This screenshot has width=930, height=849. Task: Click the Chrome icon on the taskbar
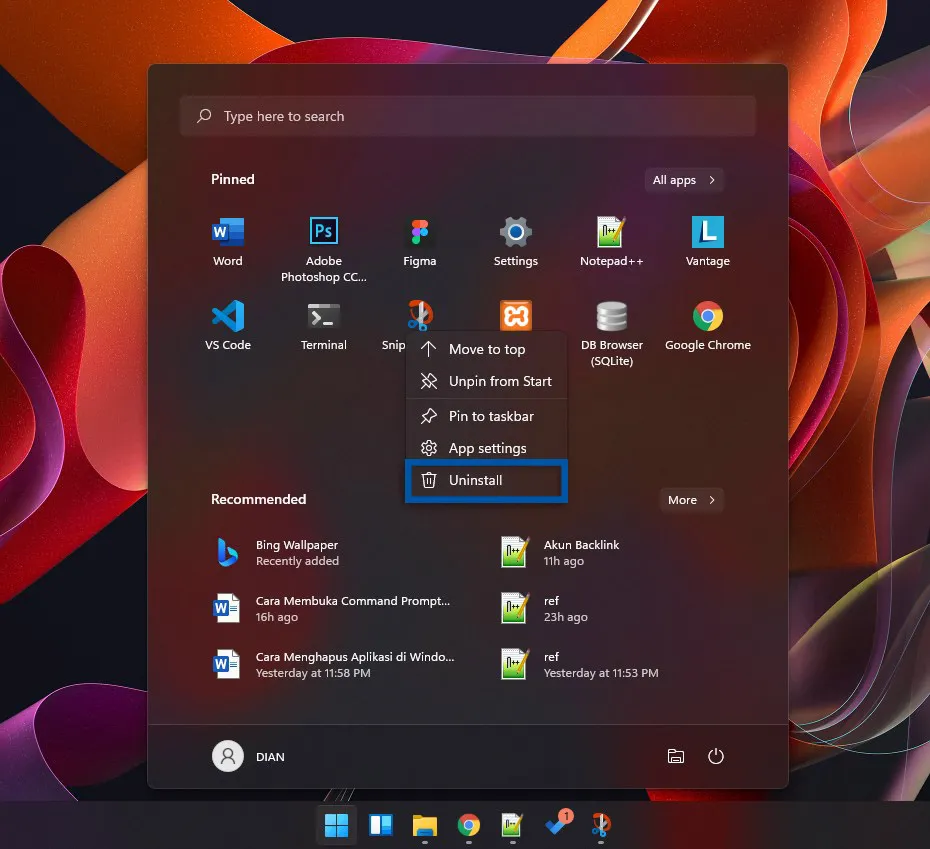(469, 826)
